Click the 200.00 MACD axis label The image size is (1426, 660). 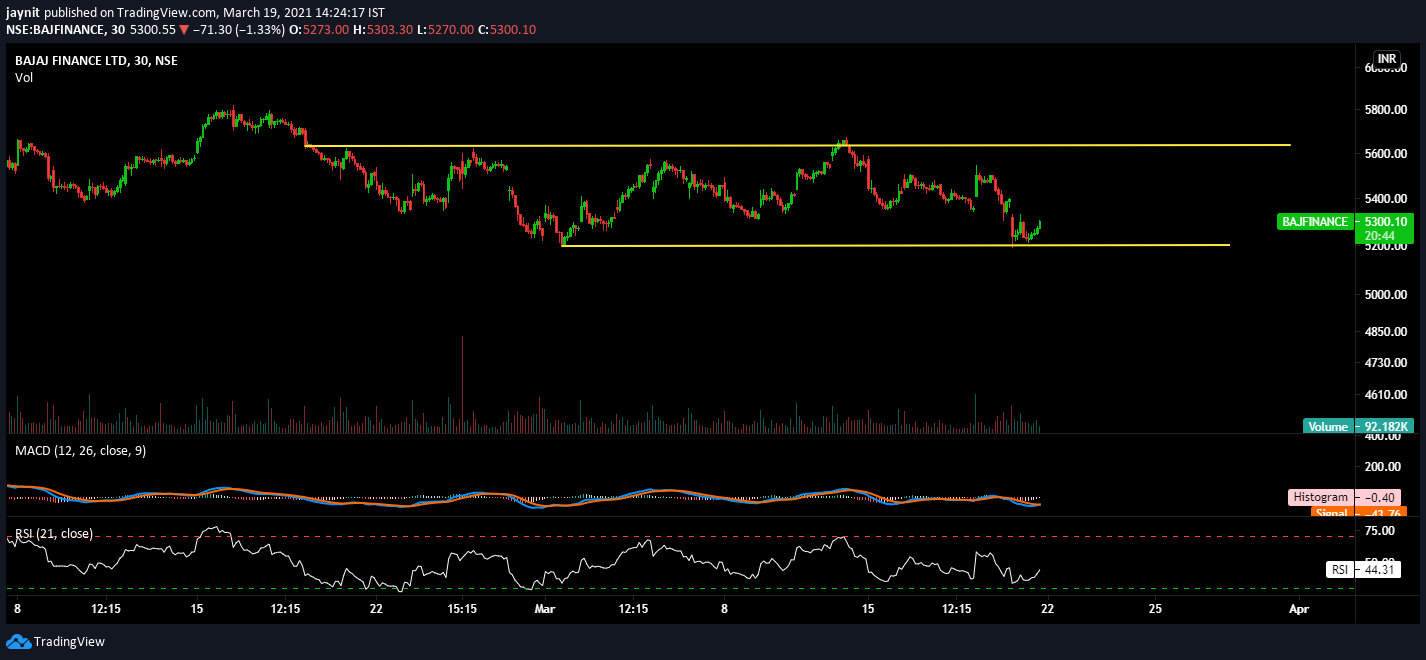tap(1385, 467)
